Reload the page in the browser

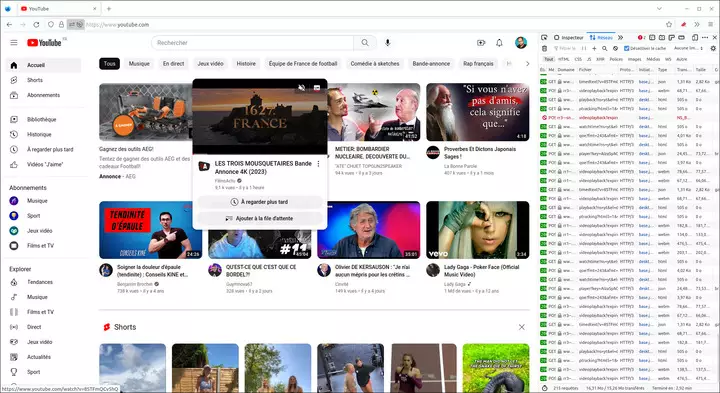pos(36,24)
